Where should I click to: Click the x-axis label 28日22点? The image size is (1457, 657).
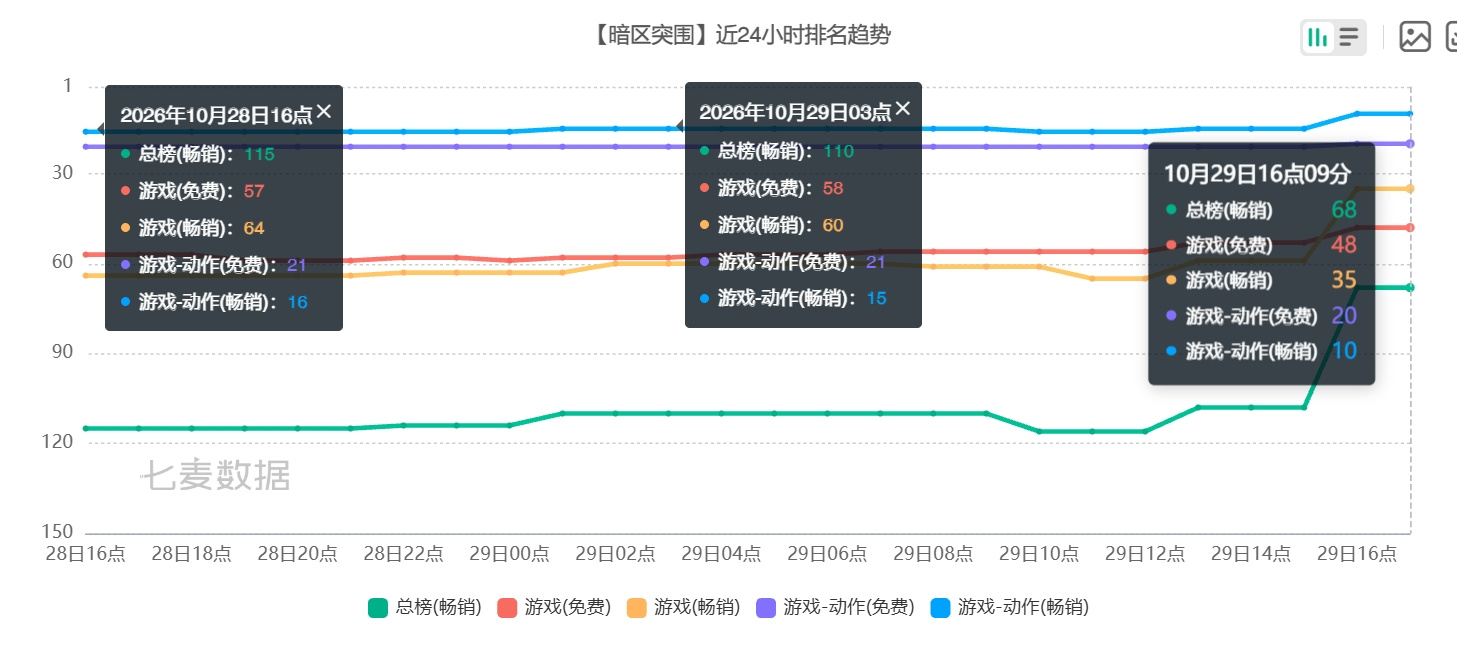coord(404,554)
